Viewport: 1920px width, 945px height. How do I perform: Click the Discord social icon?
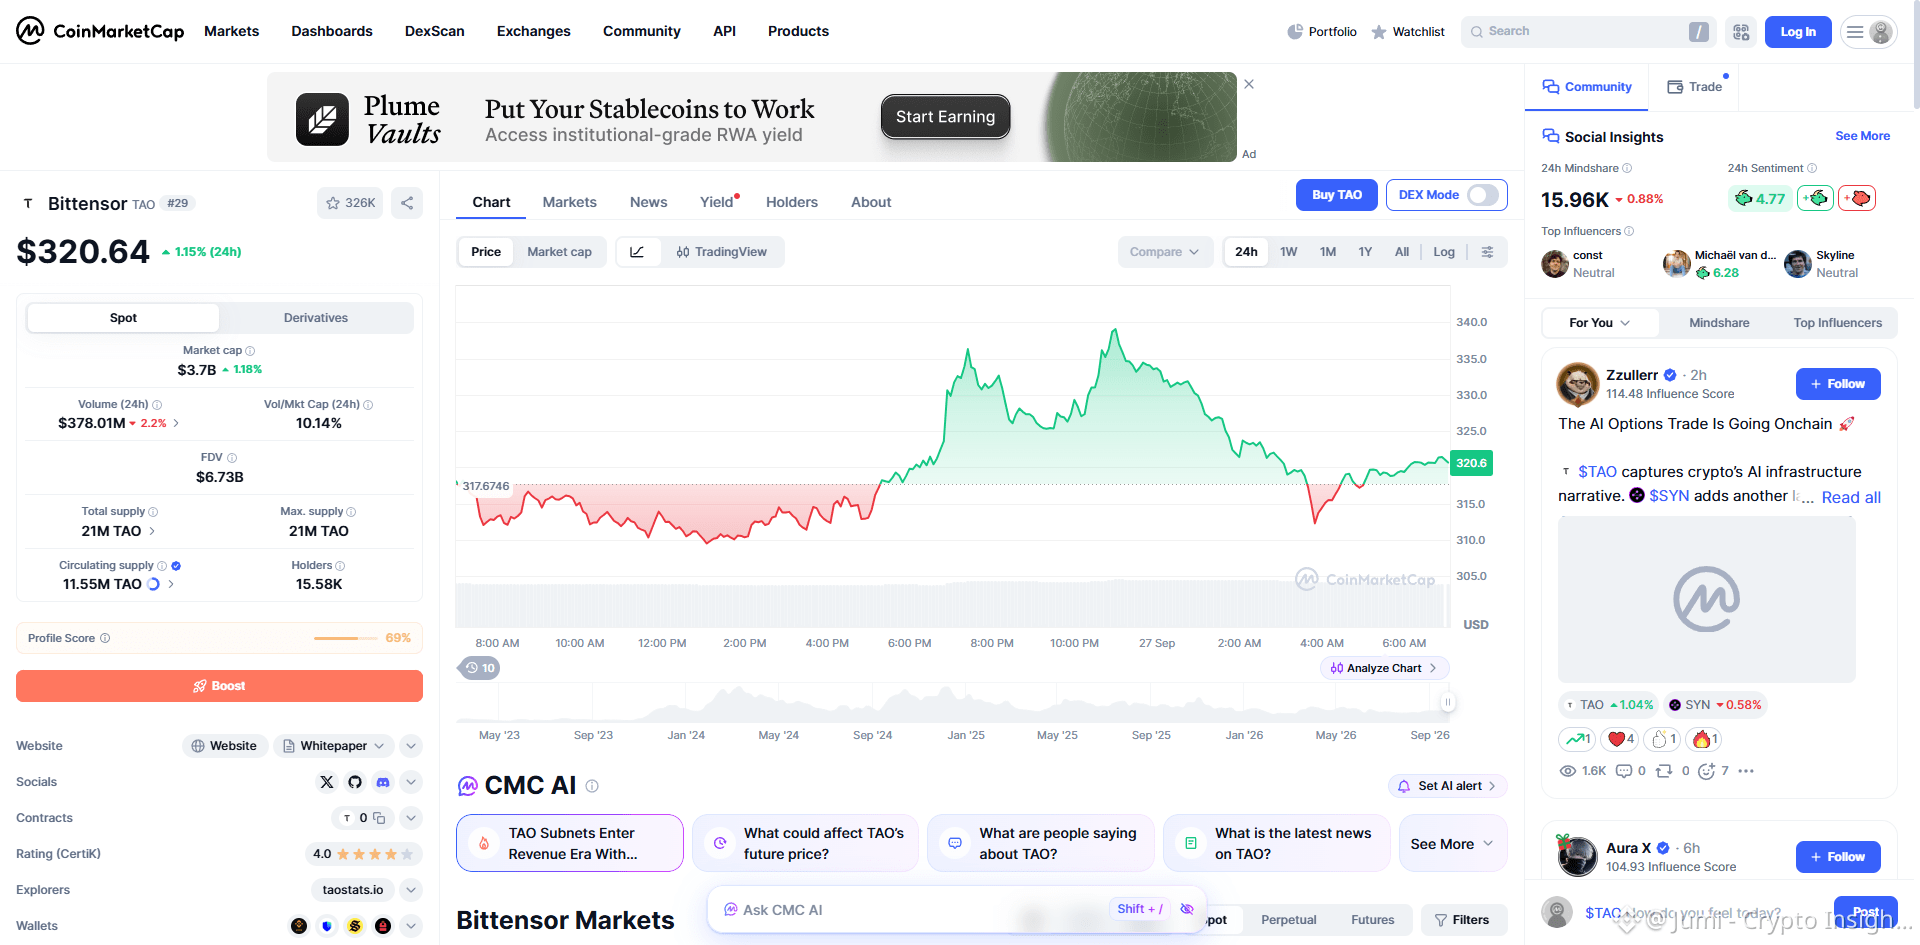tap(383, 782)
